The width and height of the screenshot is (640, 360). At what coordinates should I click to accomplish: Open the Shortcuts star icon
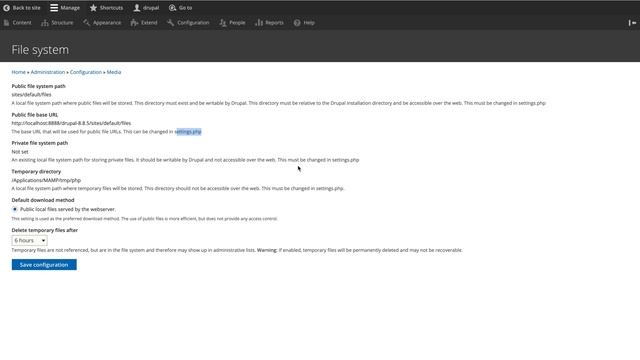click(x=93, y=8)
